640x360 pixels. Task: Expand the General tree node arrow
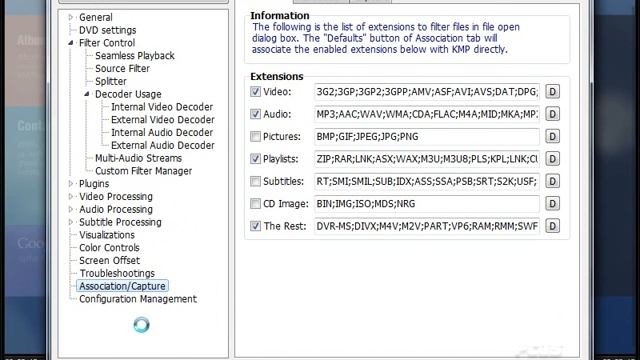(x=71, y=17)
